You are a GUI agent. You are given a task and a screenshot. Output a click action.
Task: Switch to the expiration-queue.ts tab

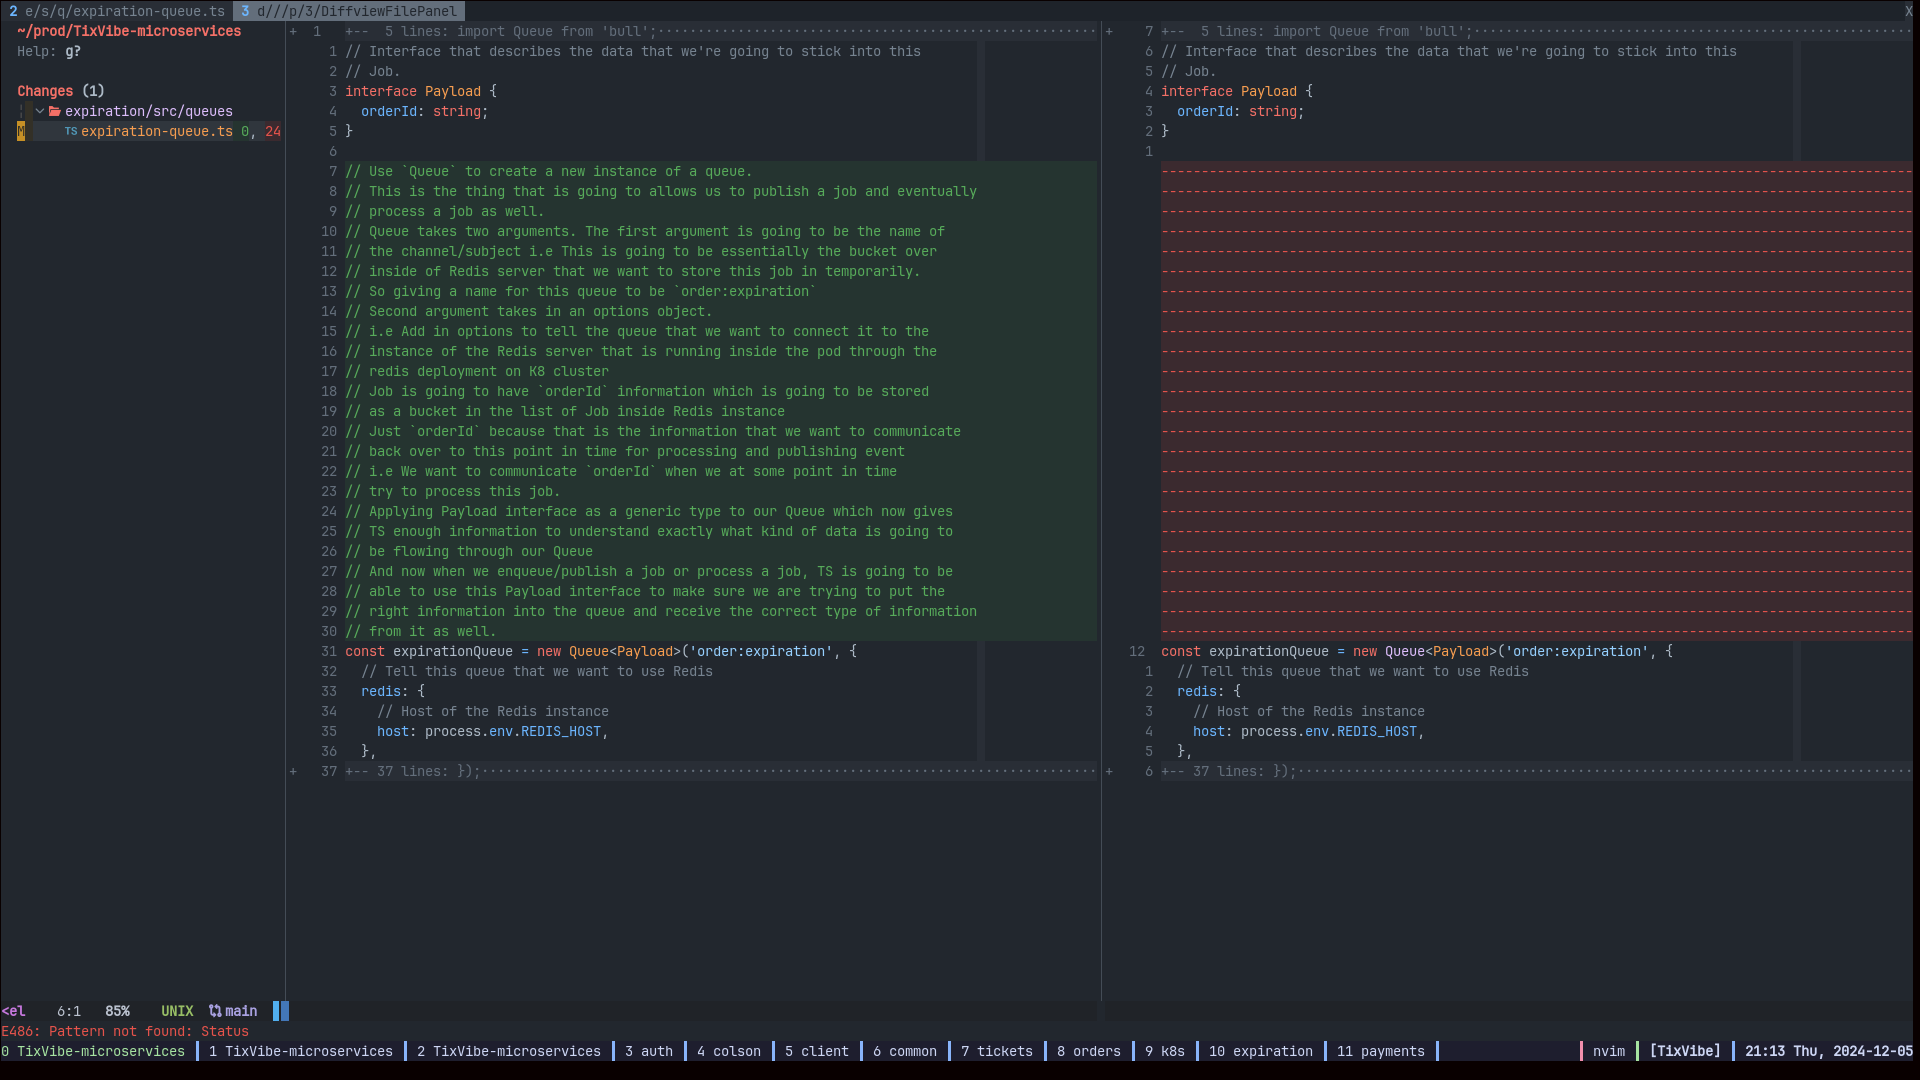coord(118,11)
